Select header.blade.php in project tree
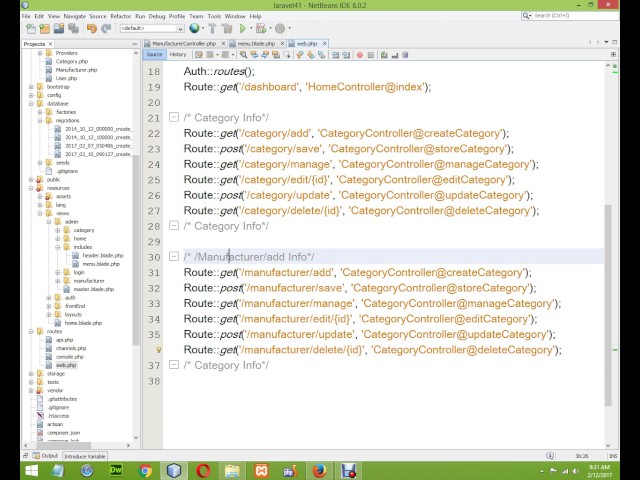The image size is (640, 480). click(103, 256)
